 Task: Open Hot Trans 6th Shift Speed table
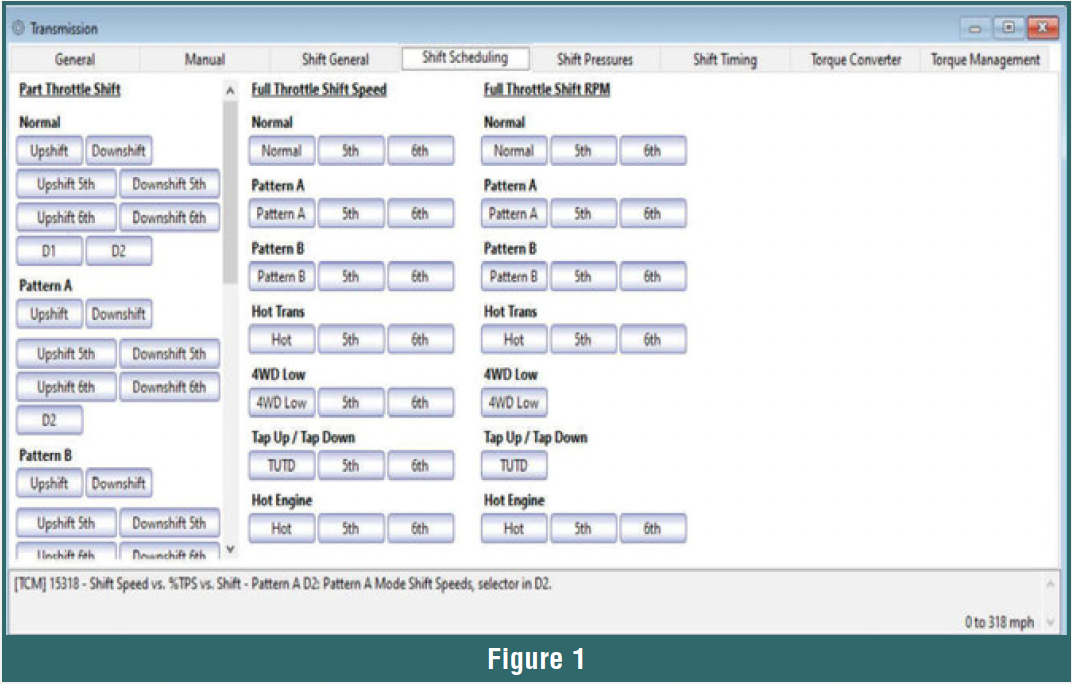tap(420, 339)
